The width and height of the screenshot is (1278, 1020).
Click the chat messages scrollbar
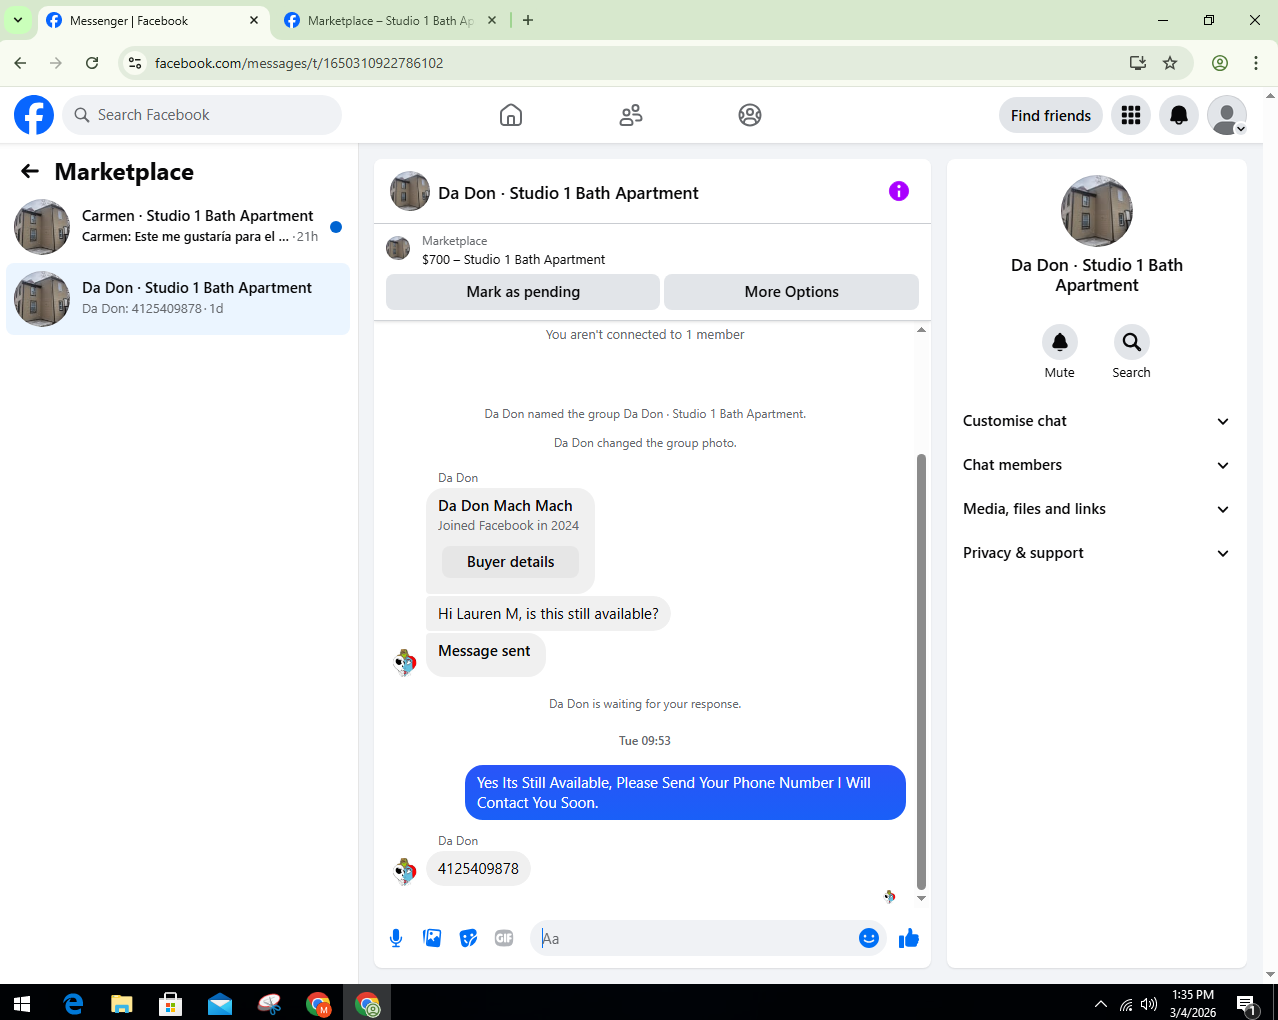click(922, 670)
